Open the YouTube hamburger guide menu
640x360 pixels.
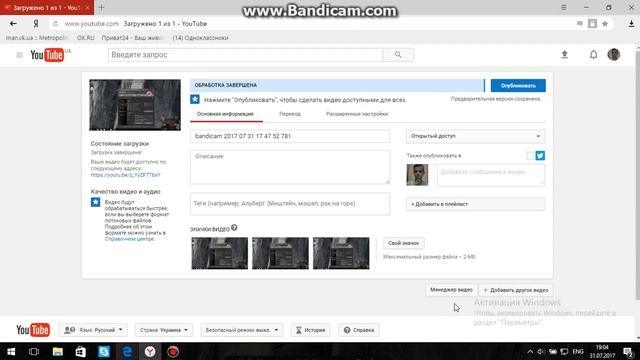19,55
